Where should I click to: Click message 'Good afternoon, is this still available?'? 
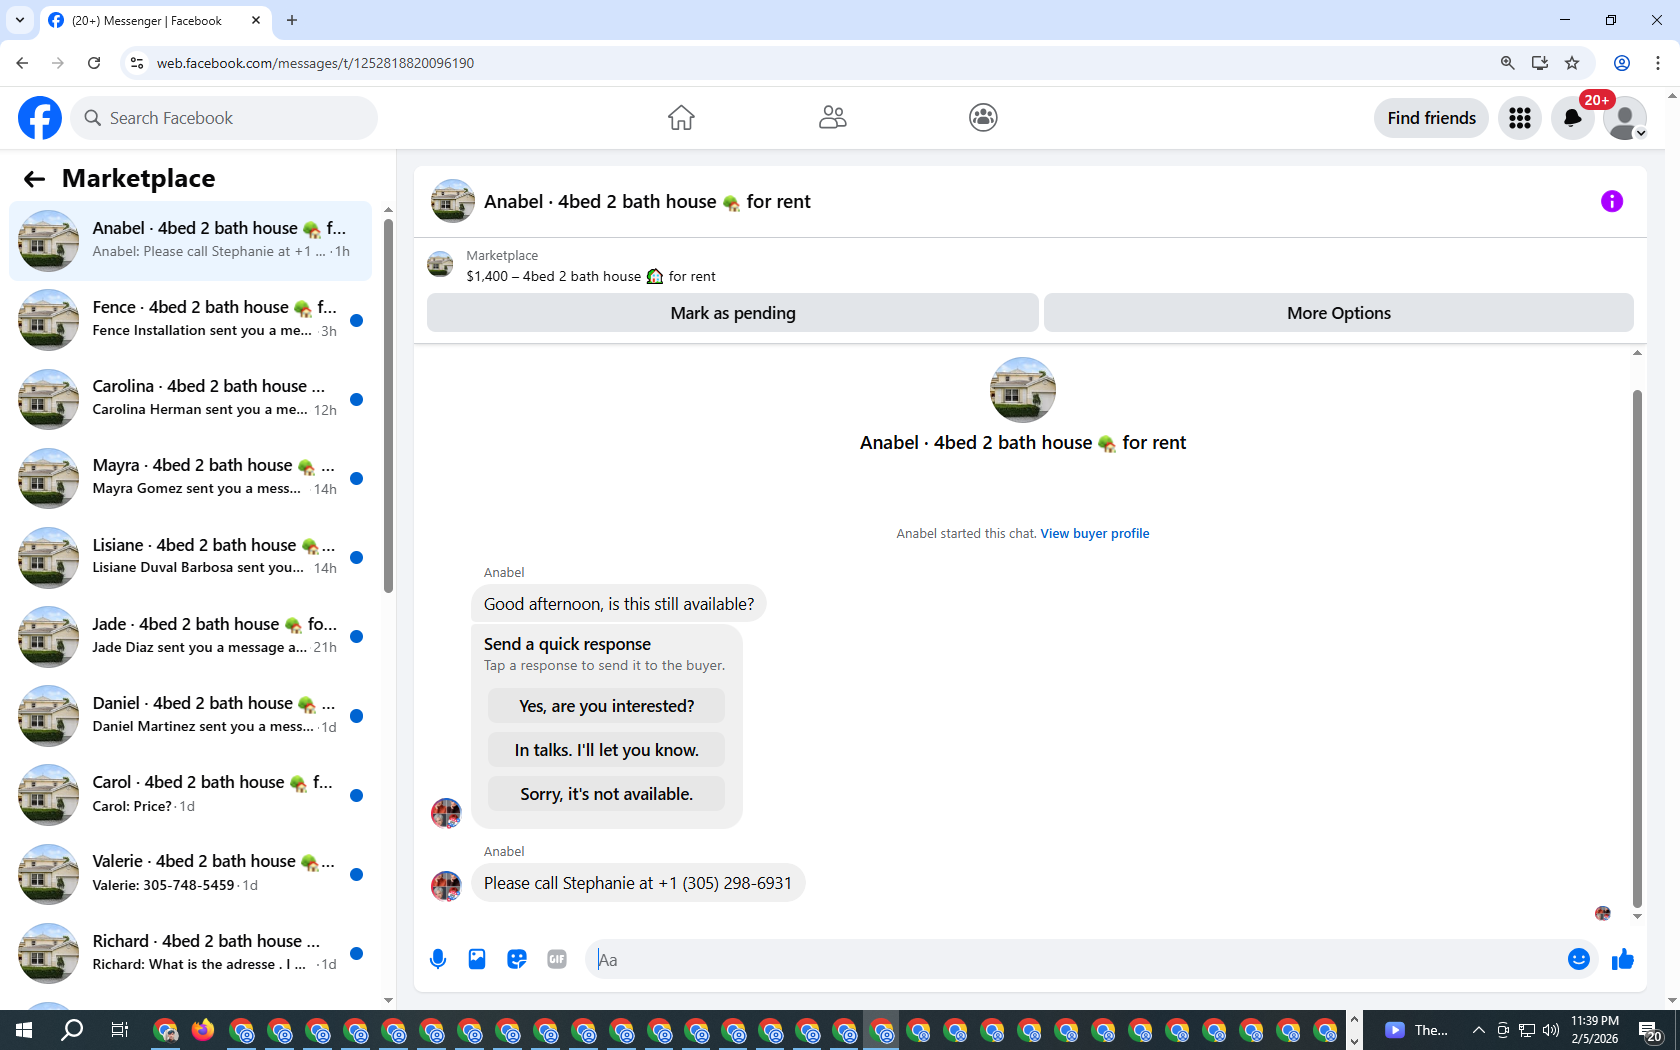[619, 604]
